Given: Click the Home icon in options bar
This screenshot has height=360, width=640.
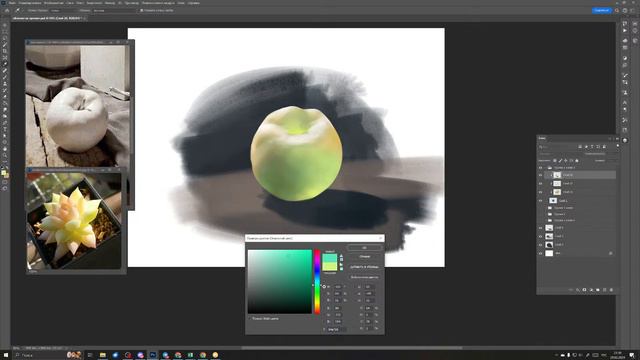Looking at the screenshot, I should point(7,10).
